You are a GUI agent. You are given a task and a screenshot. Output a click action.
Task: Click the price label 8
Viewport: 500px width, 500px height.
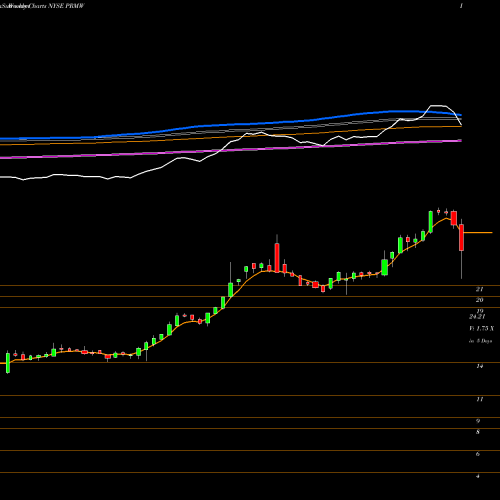coord(478,432)
